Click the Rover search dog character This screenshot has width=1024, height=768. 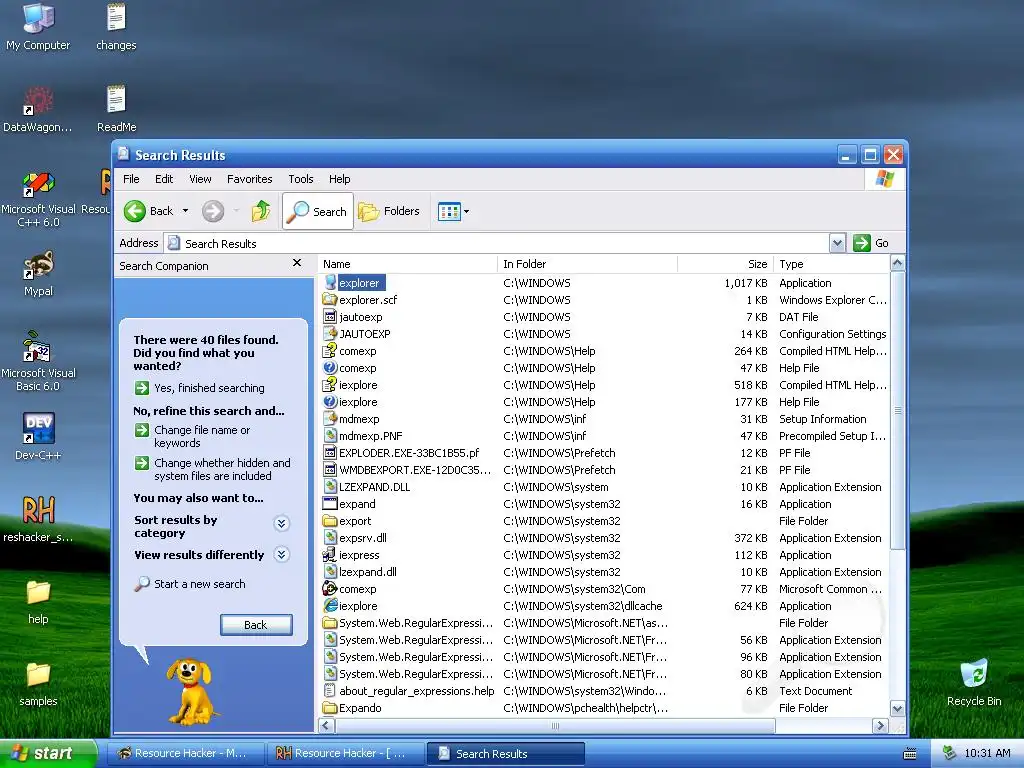pyautogui.click(x=190, y=692)
